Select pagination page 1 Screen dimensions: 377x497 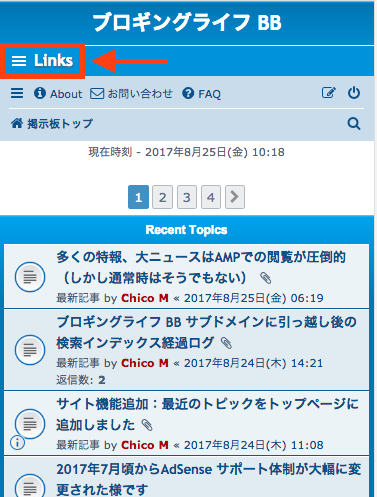(x=138, y=197)
